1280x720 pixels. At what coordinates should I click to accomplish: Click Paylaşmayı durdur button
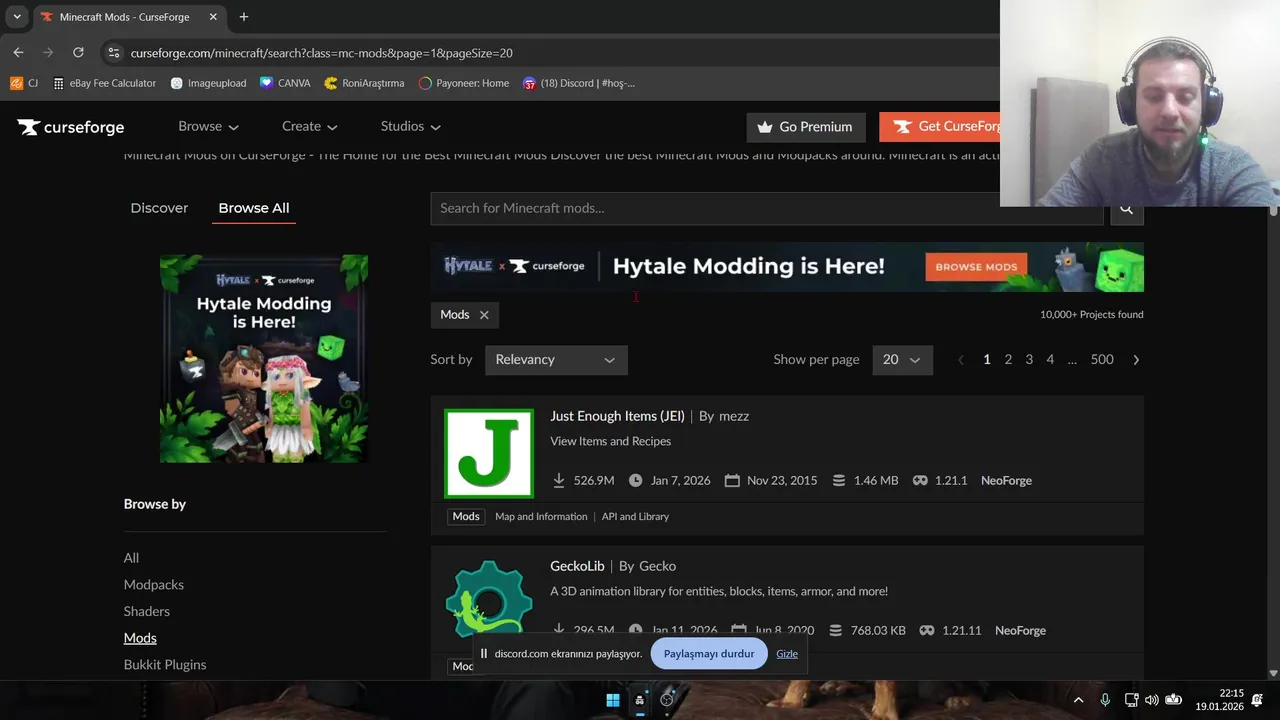[709, 654]
